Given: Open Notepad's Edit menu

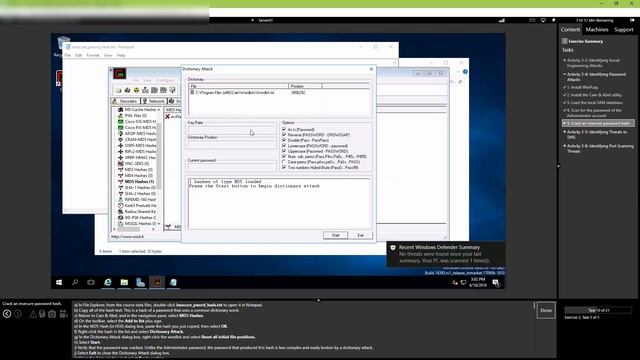Looking at the screenshot, I should (x=78, y=55).
